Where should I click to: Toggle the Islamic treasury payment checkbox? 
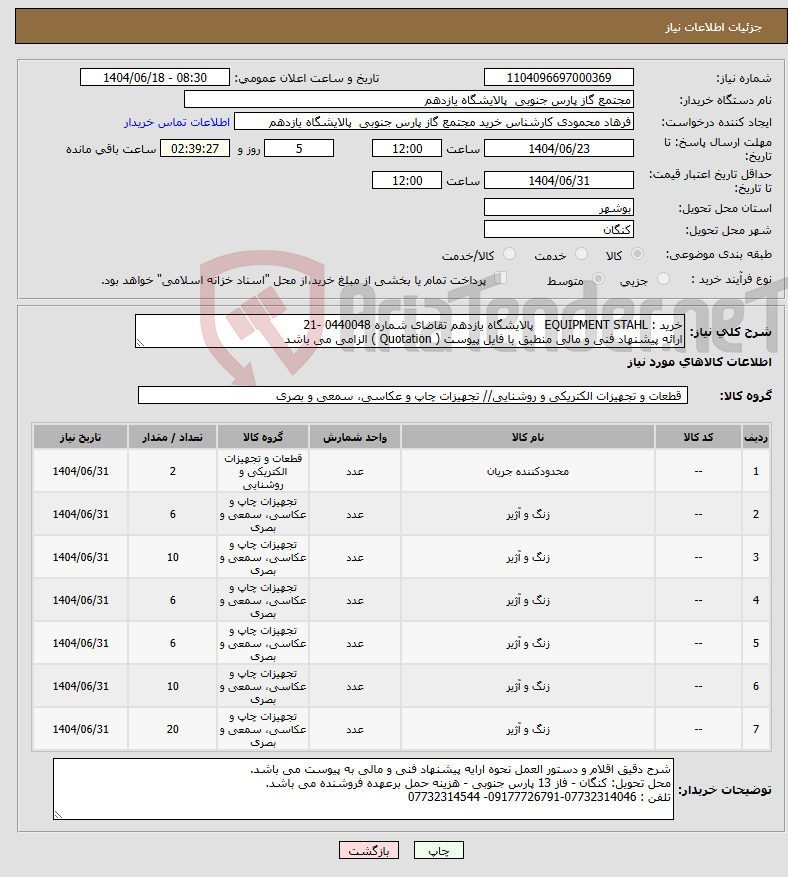pos(501,278)
